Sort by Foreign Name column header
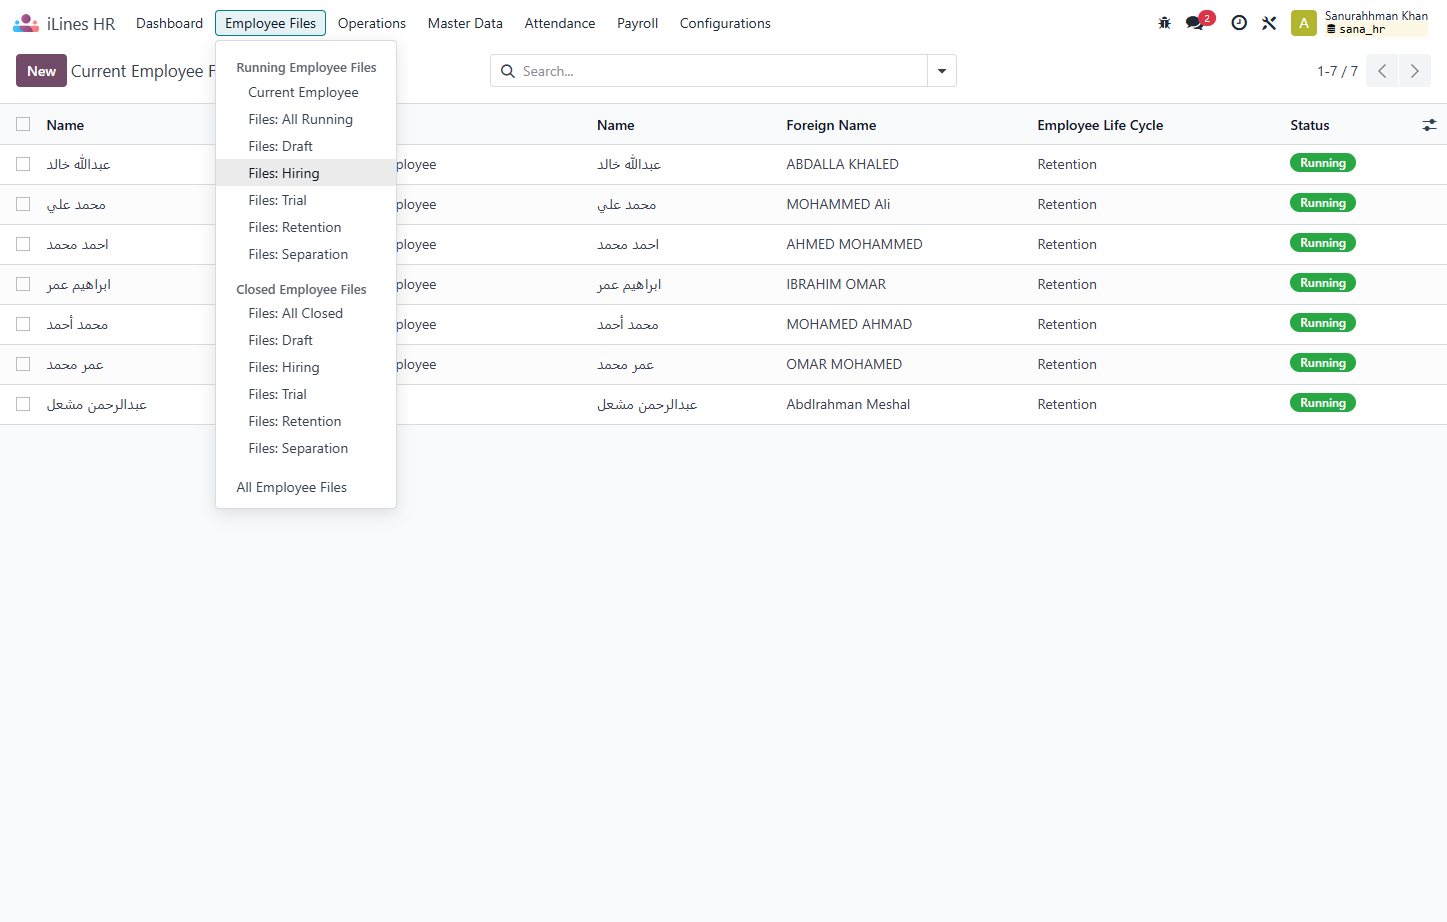 (x=831, y=125)
